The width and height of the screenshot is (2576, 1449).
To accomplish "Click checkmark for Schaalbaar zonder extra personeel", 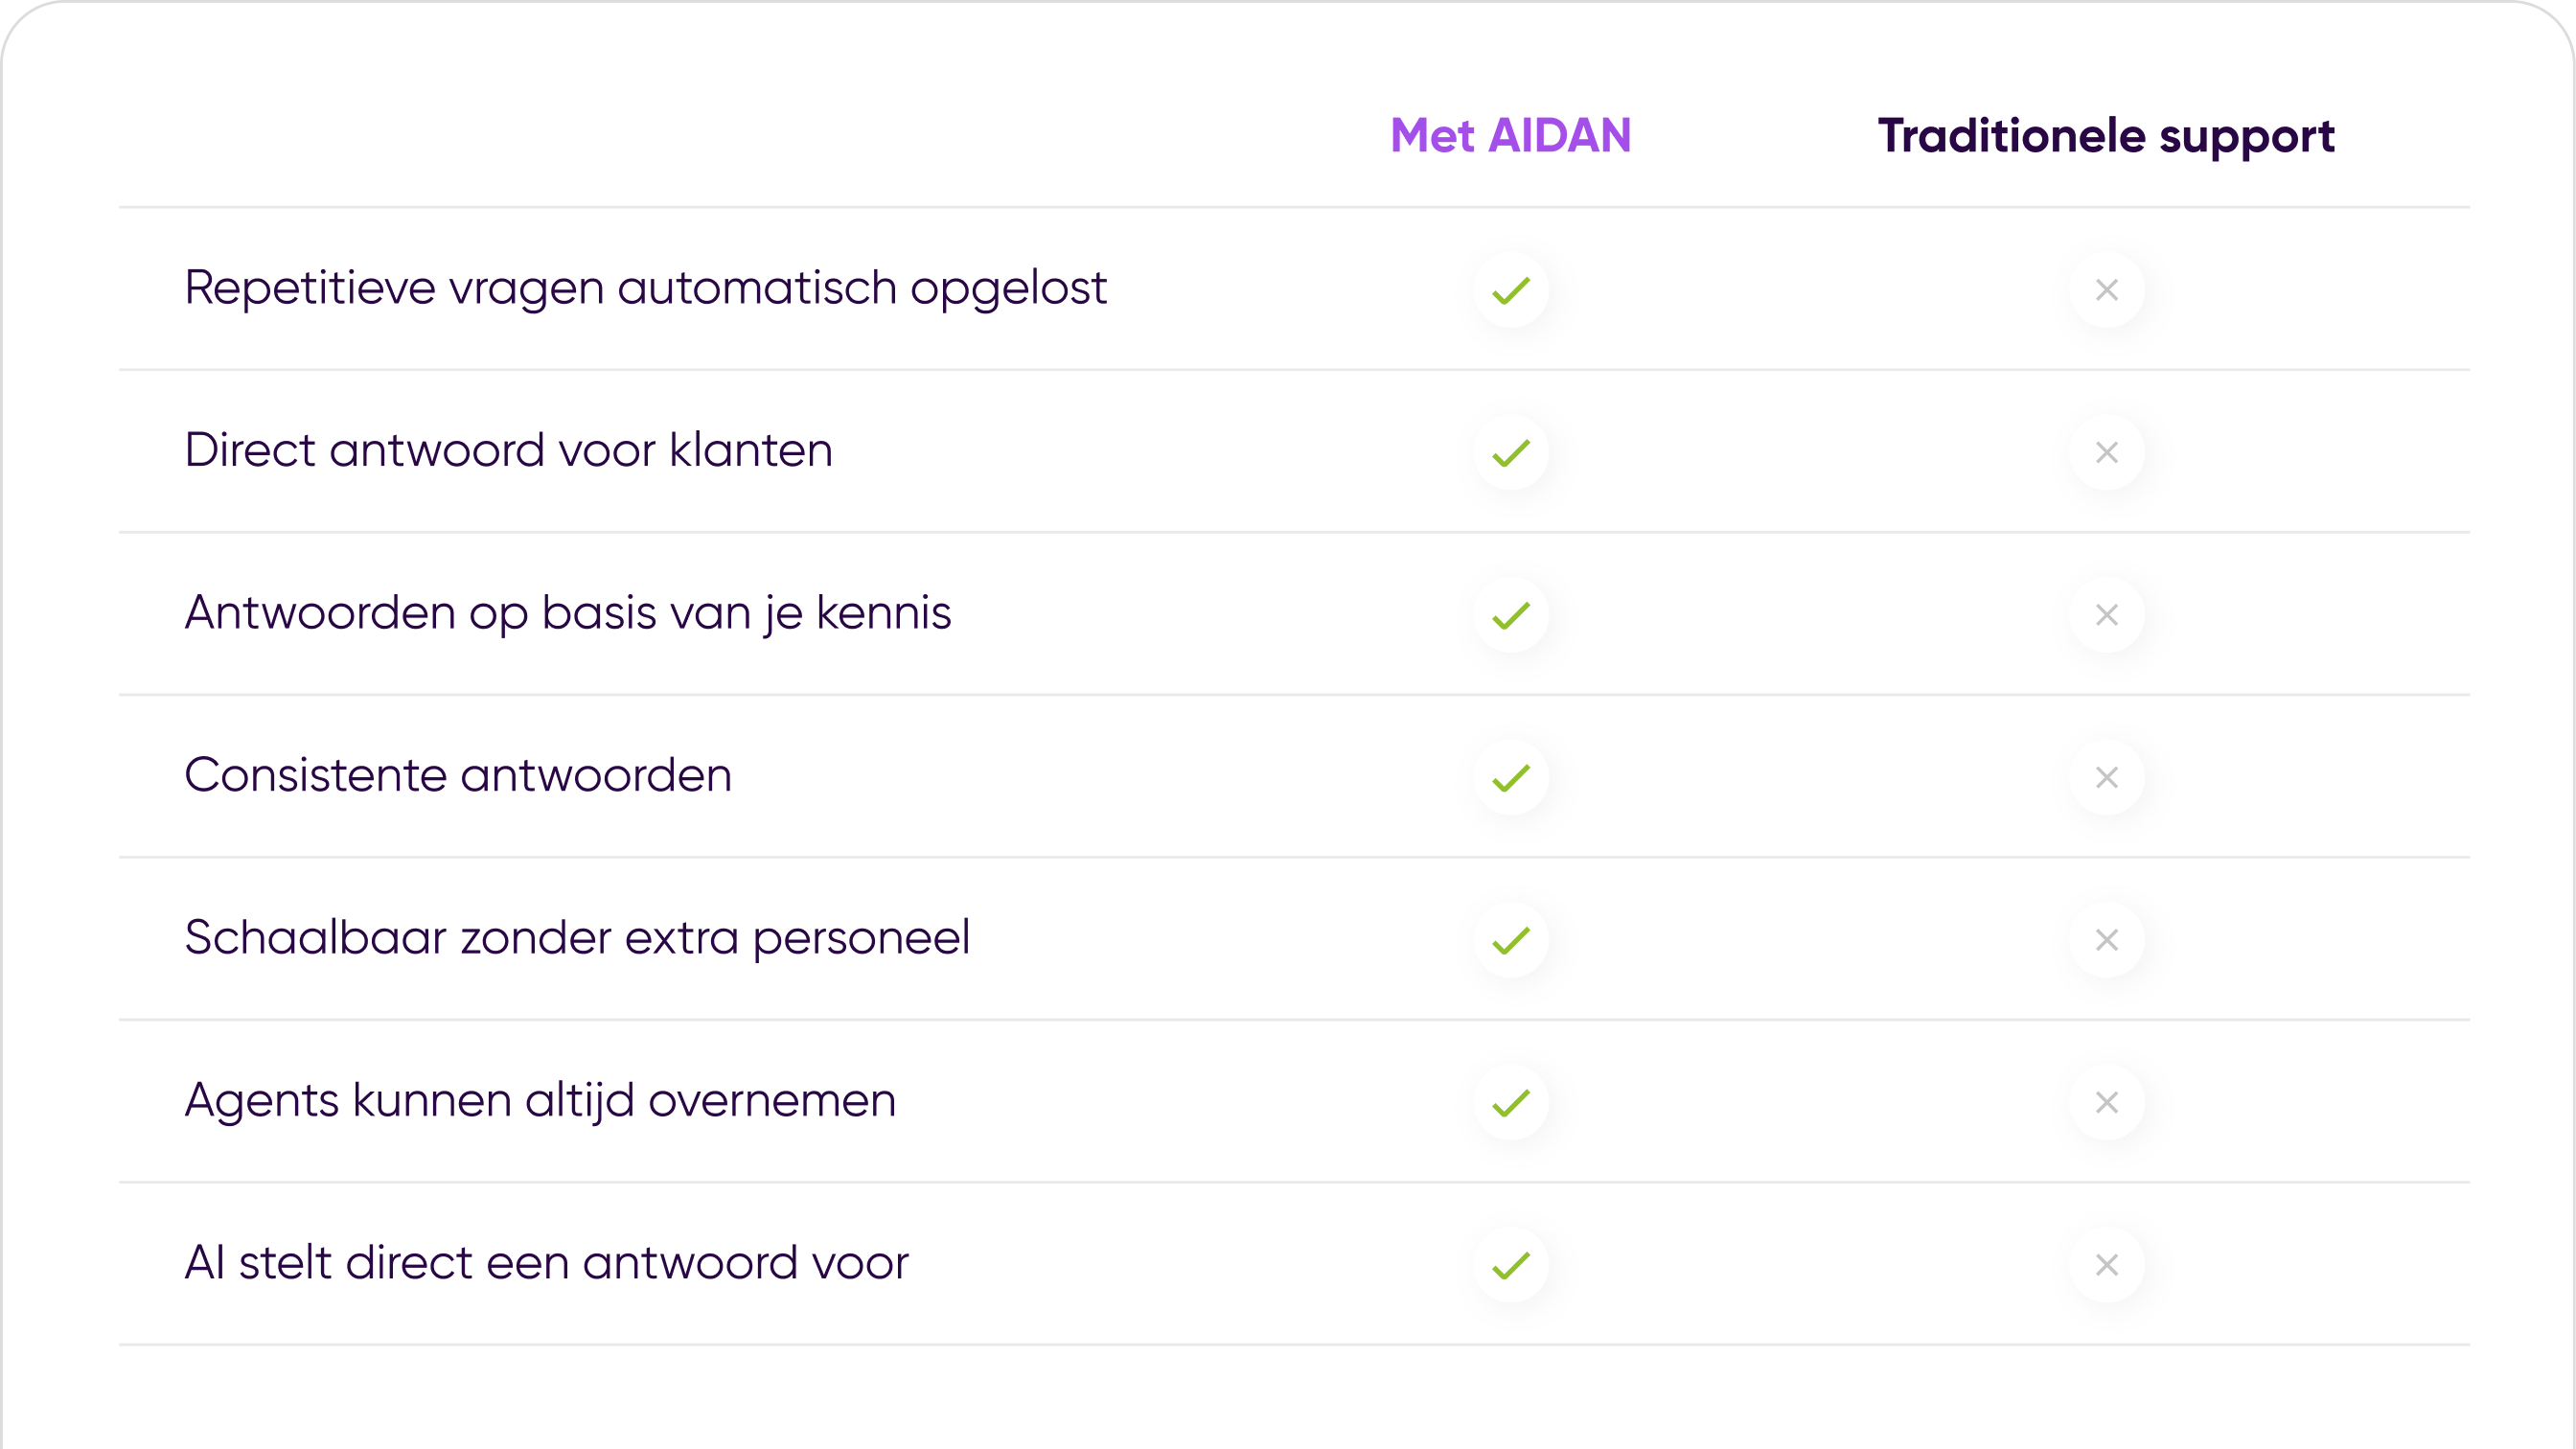I will point(1511,940).
